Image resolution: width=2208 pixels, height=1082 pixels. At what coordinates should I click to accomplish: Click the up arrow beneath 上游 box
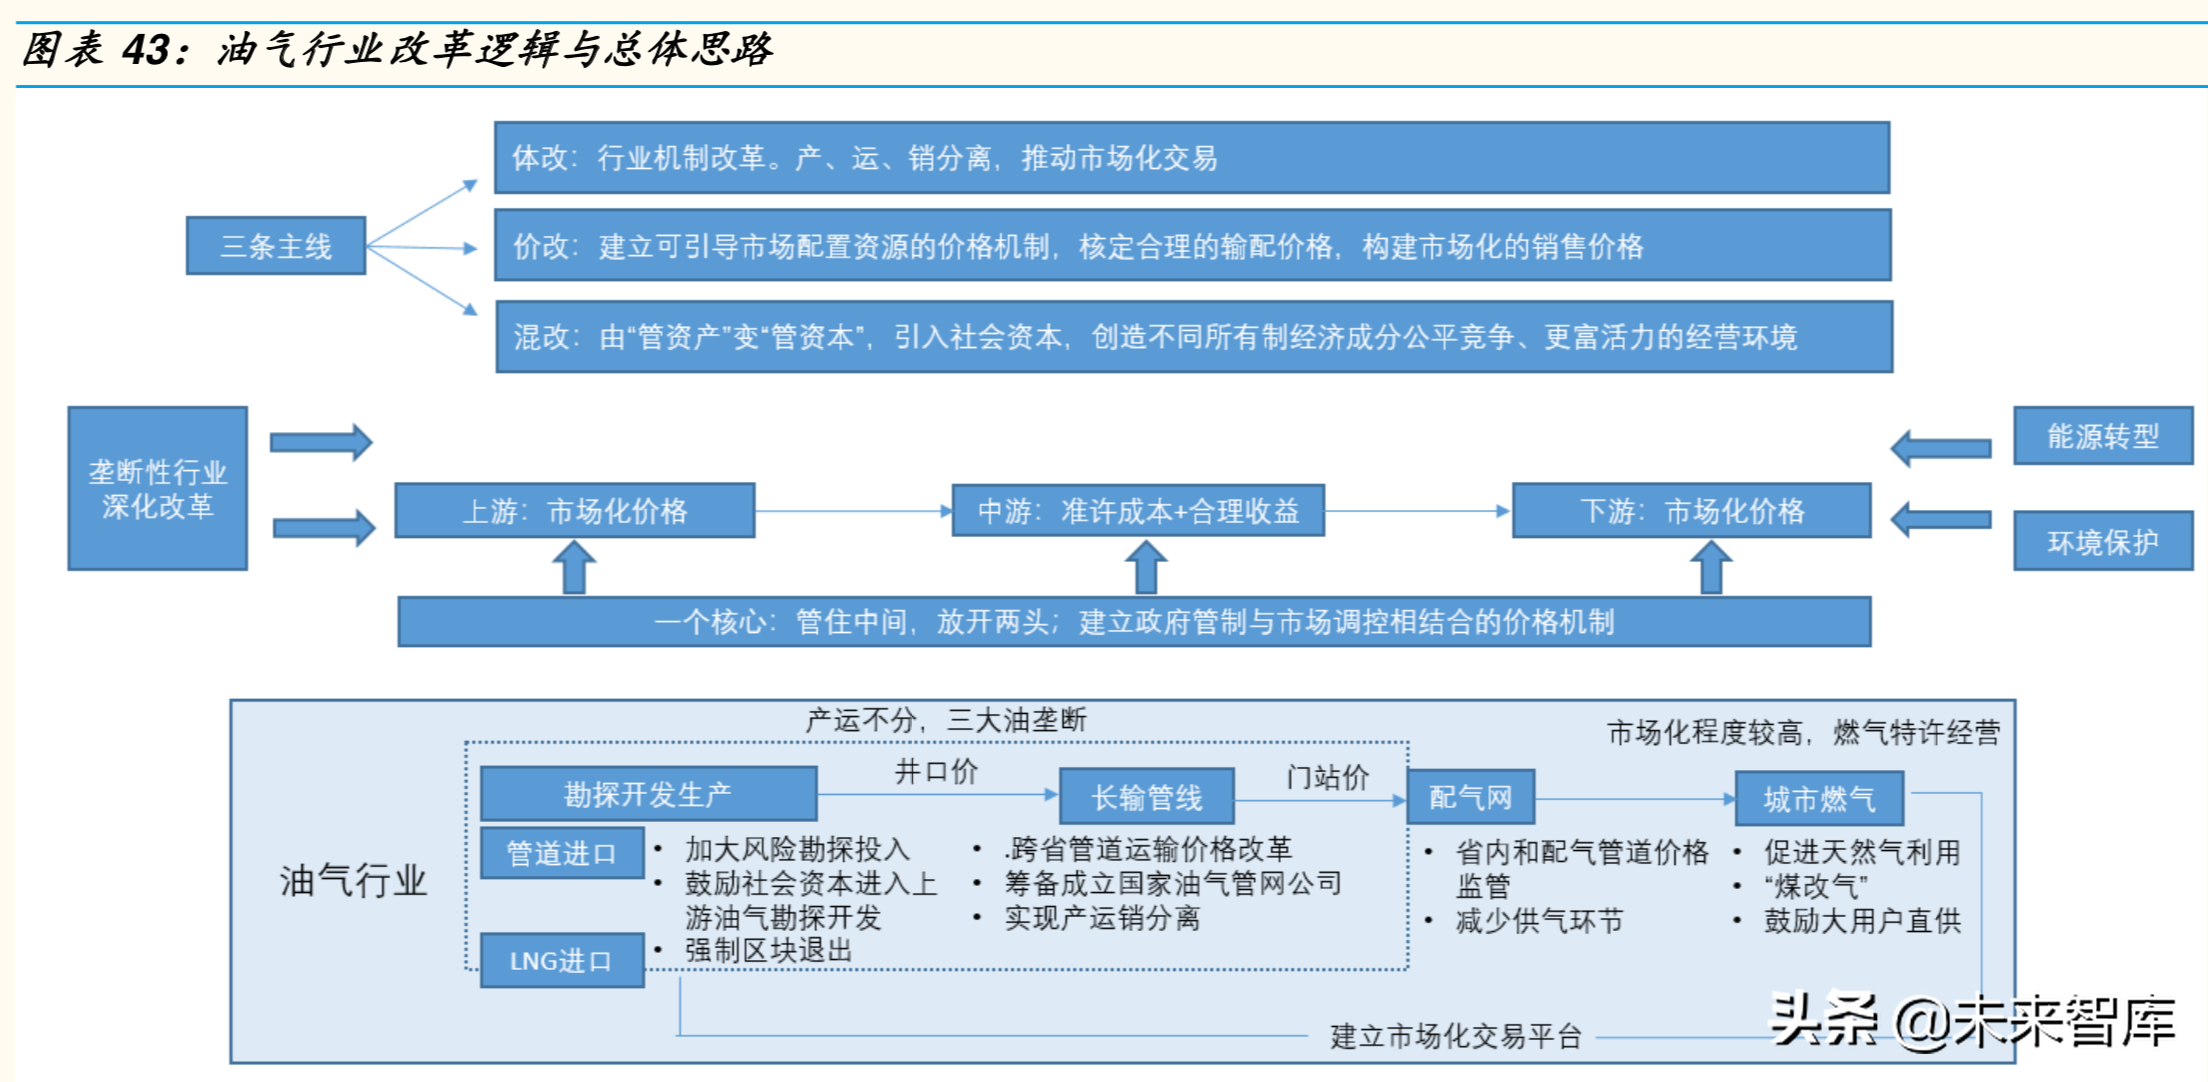click(574, 567)
